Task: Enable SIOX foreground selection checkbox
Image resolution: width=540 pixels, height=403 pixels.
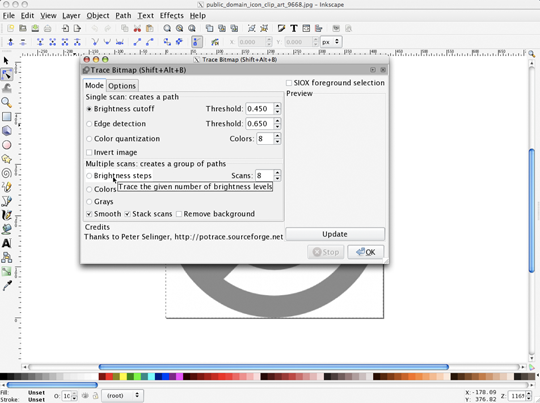Action: coord(289,83)
